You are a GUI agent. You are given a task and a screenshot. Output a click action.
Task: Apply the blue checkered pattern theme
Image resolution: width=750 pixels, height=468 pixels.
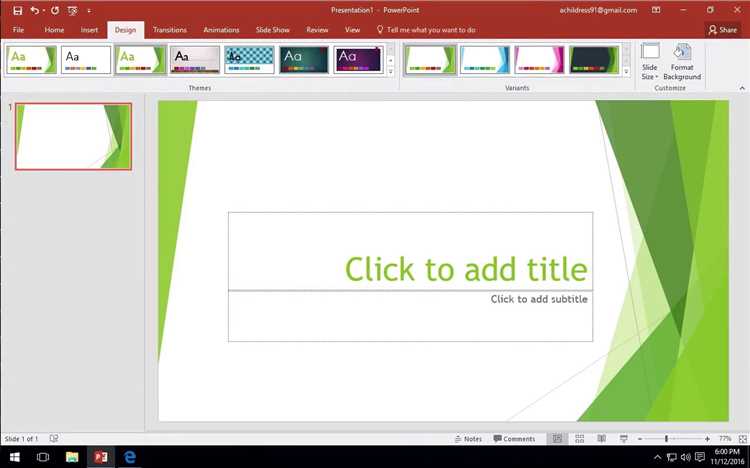click(249, 60)
